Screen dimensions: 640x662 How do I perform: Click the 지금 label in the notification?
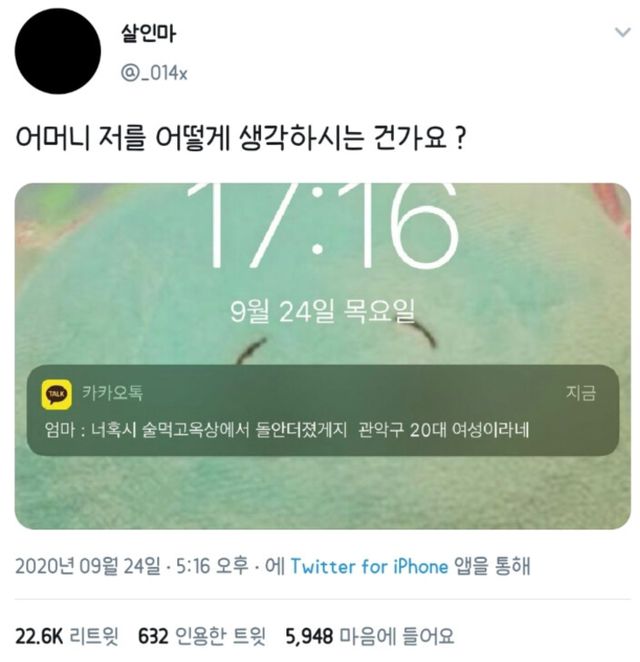(581, 393)
